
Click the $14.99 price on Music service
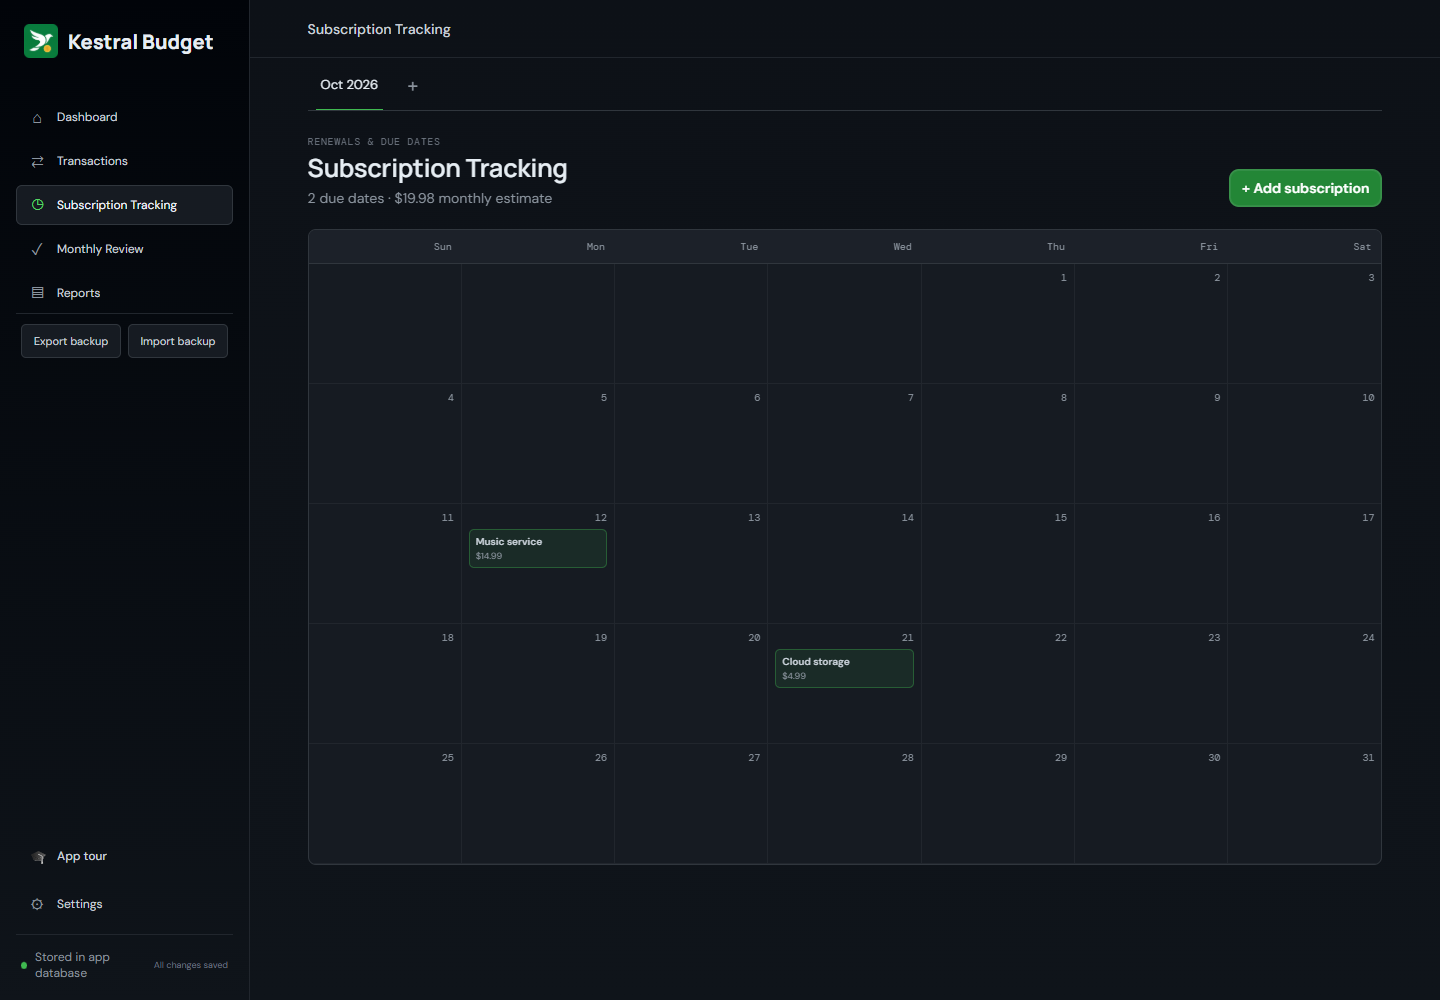coord(489,556)
